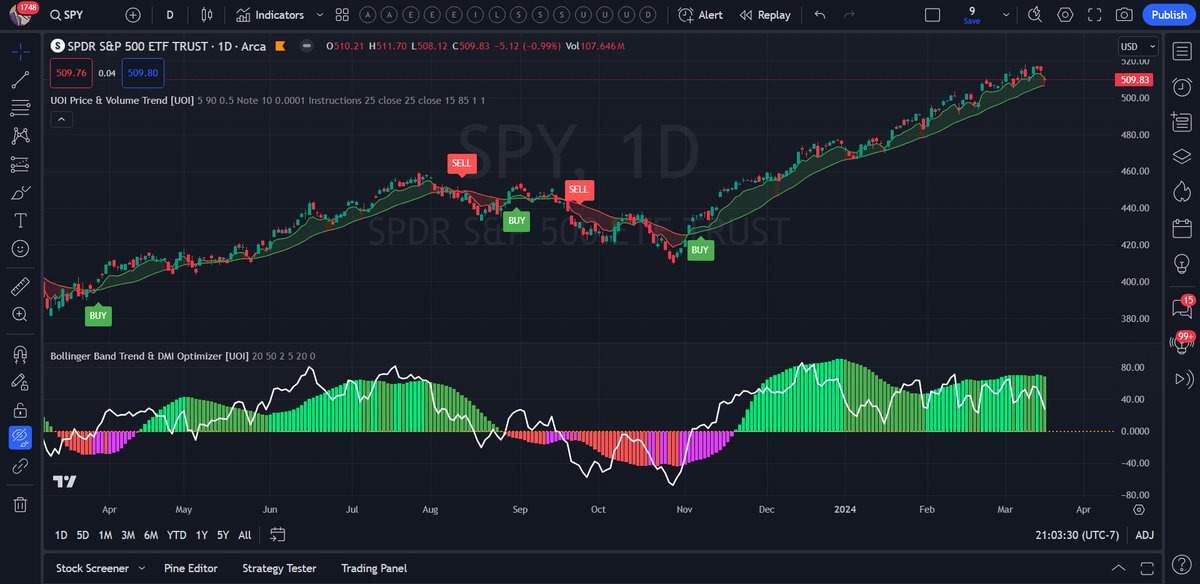Toggle magnet mode for drawings
This screenshot has width=1200, height=584.
tap(20, 354)
